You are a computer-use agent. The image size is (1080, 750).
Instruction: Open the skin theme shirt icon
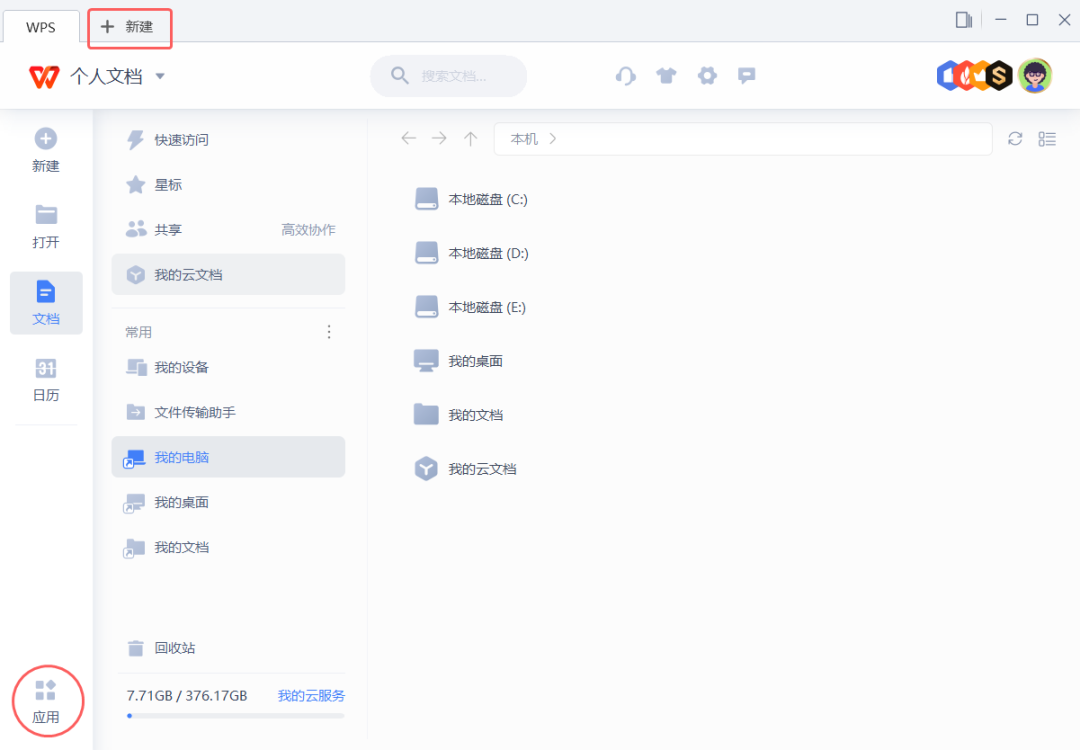[x=667, y=76]
